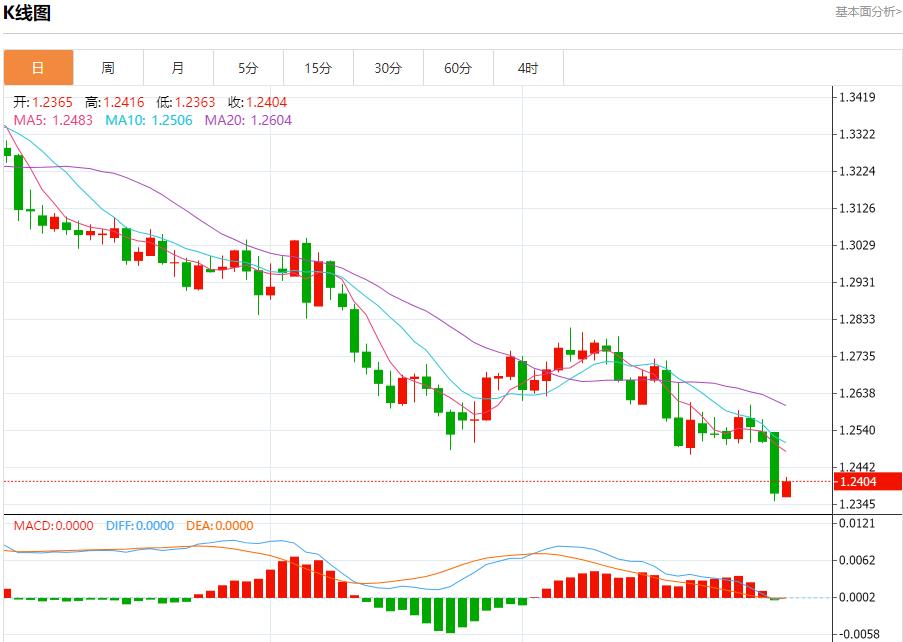Switch to the 周 weekly tab
The image size is (903, 642).
point(108,68)
